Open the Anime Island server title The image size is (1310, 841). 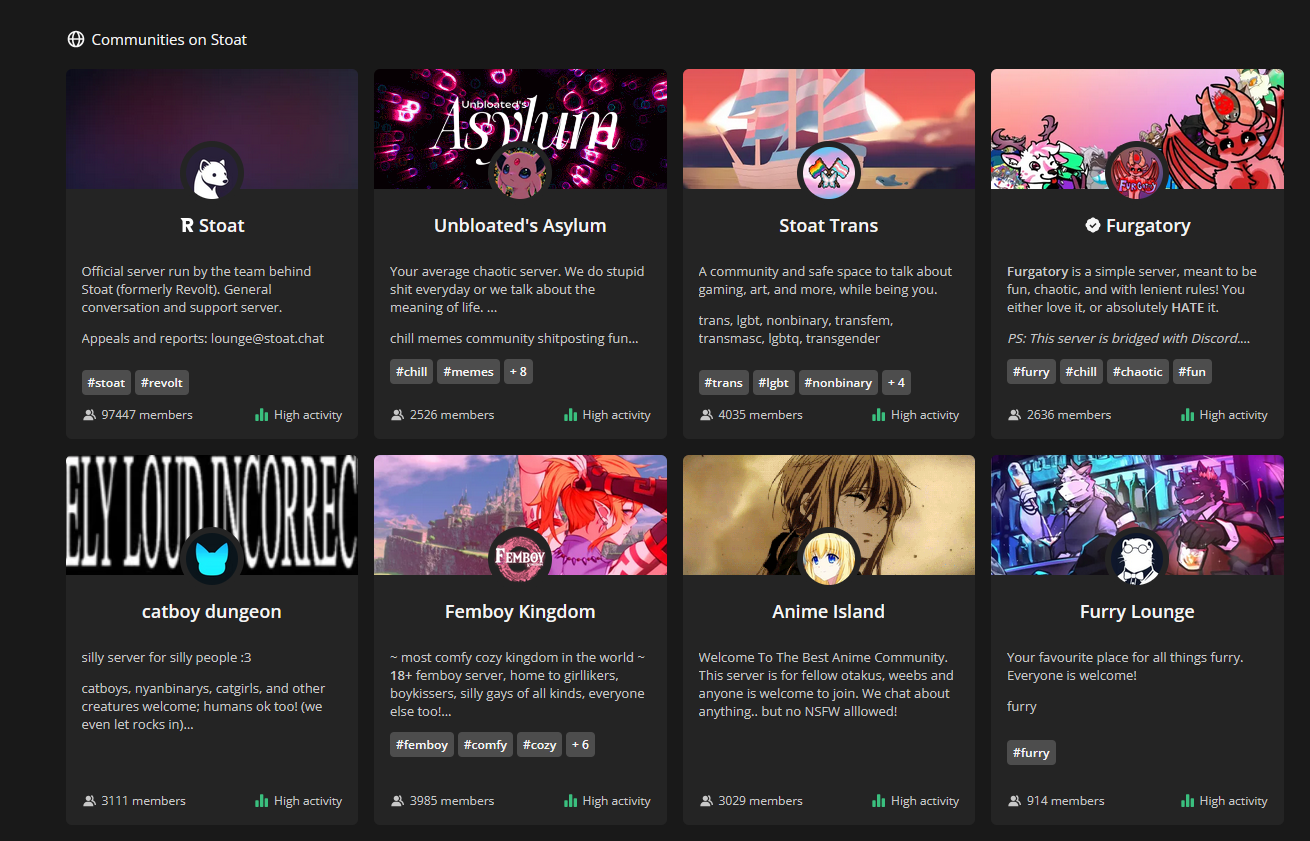(x=829, y=612)
